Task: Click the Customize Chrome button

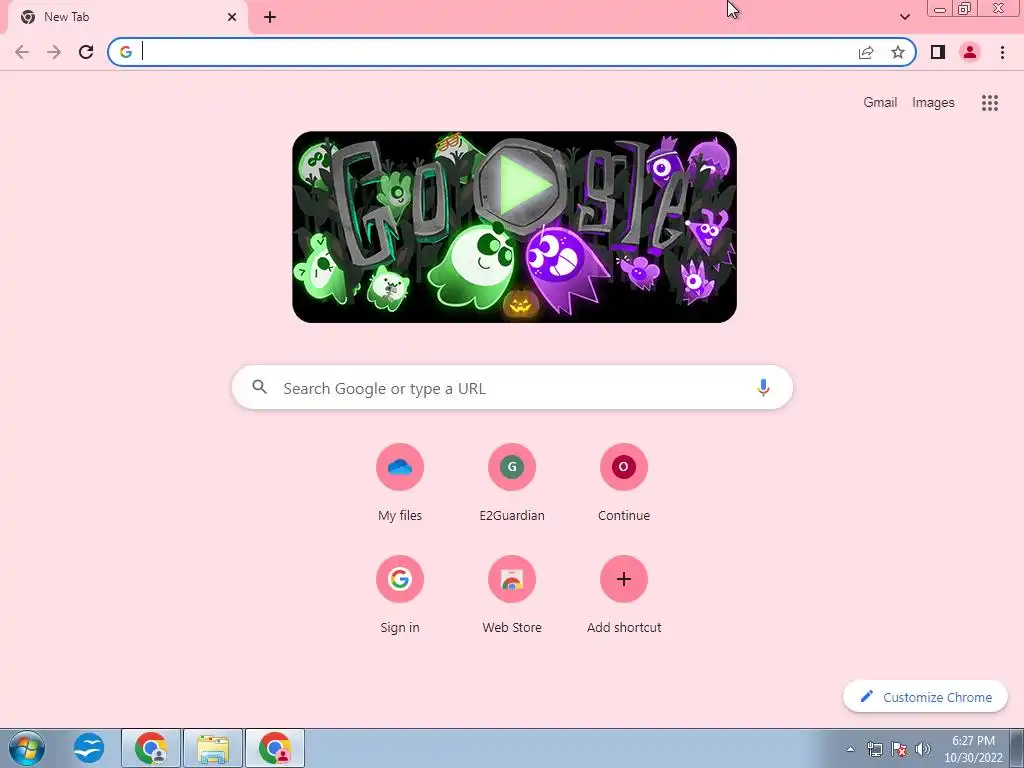Action: (x=925, y=697)
